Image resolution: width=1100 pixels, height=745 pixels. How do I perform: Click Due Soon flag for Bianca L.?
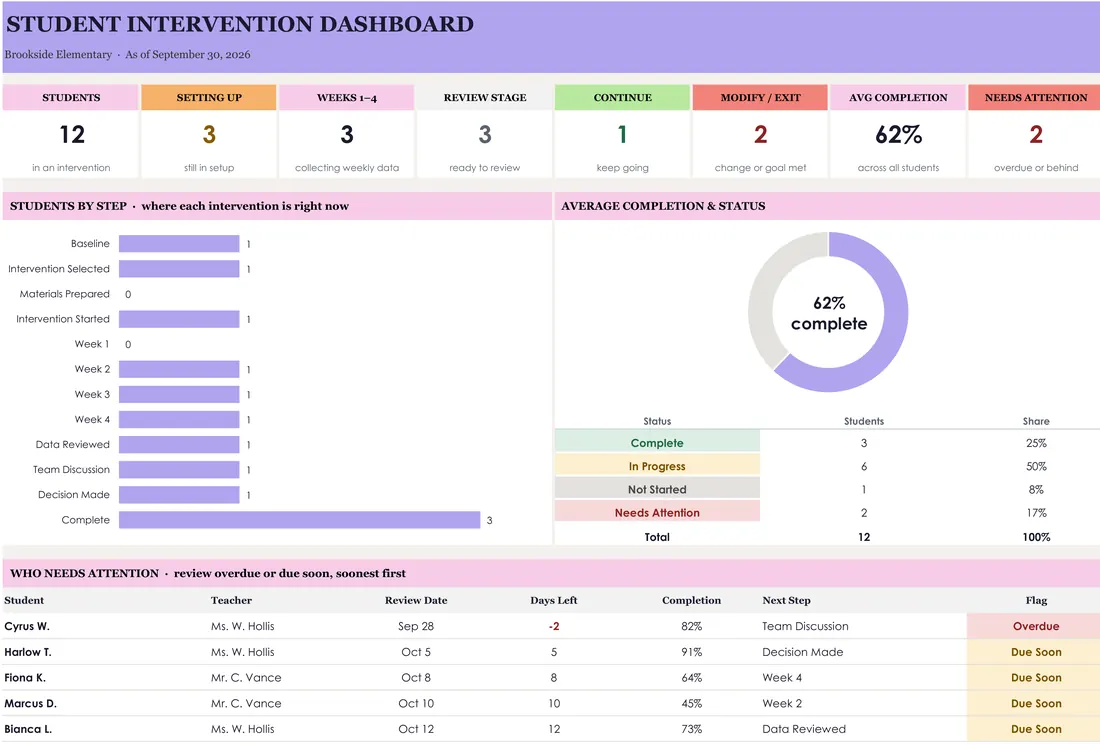[1035, 729]
